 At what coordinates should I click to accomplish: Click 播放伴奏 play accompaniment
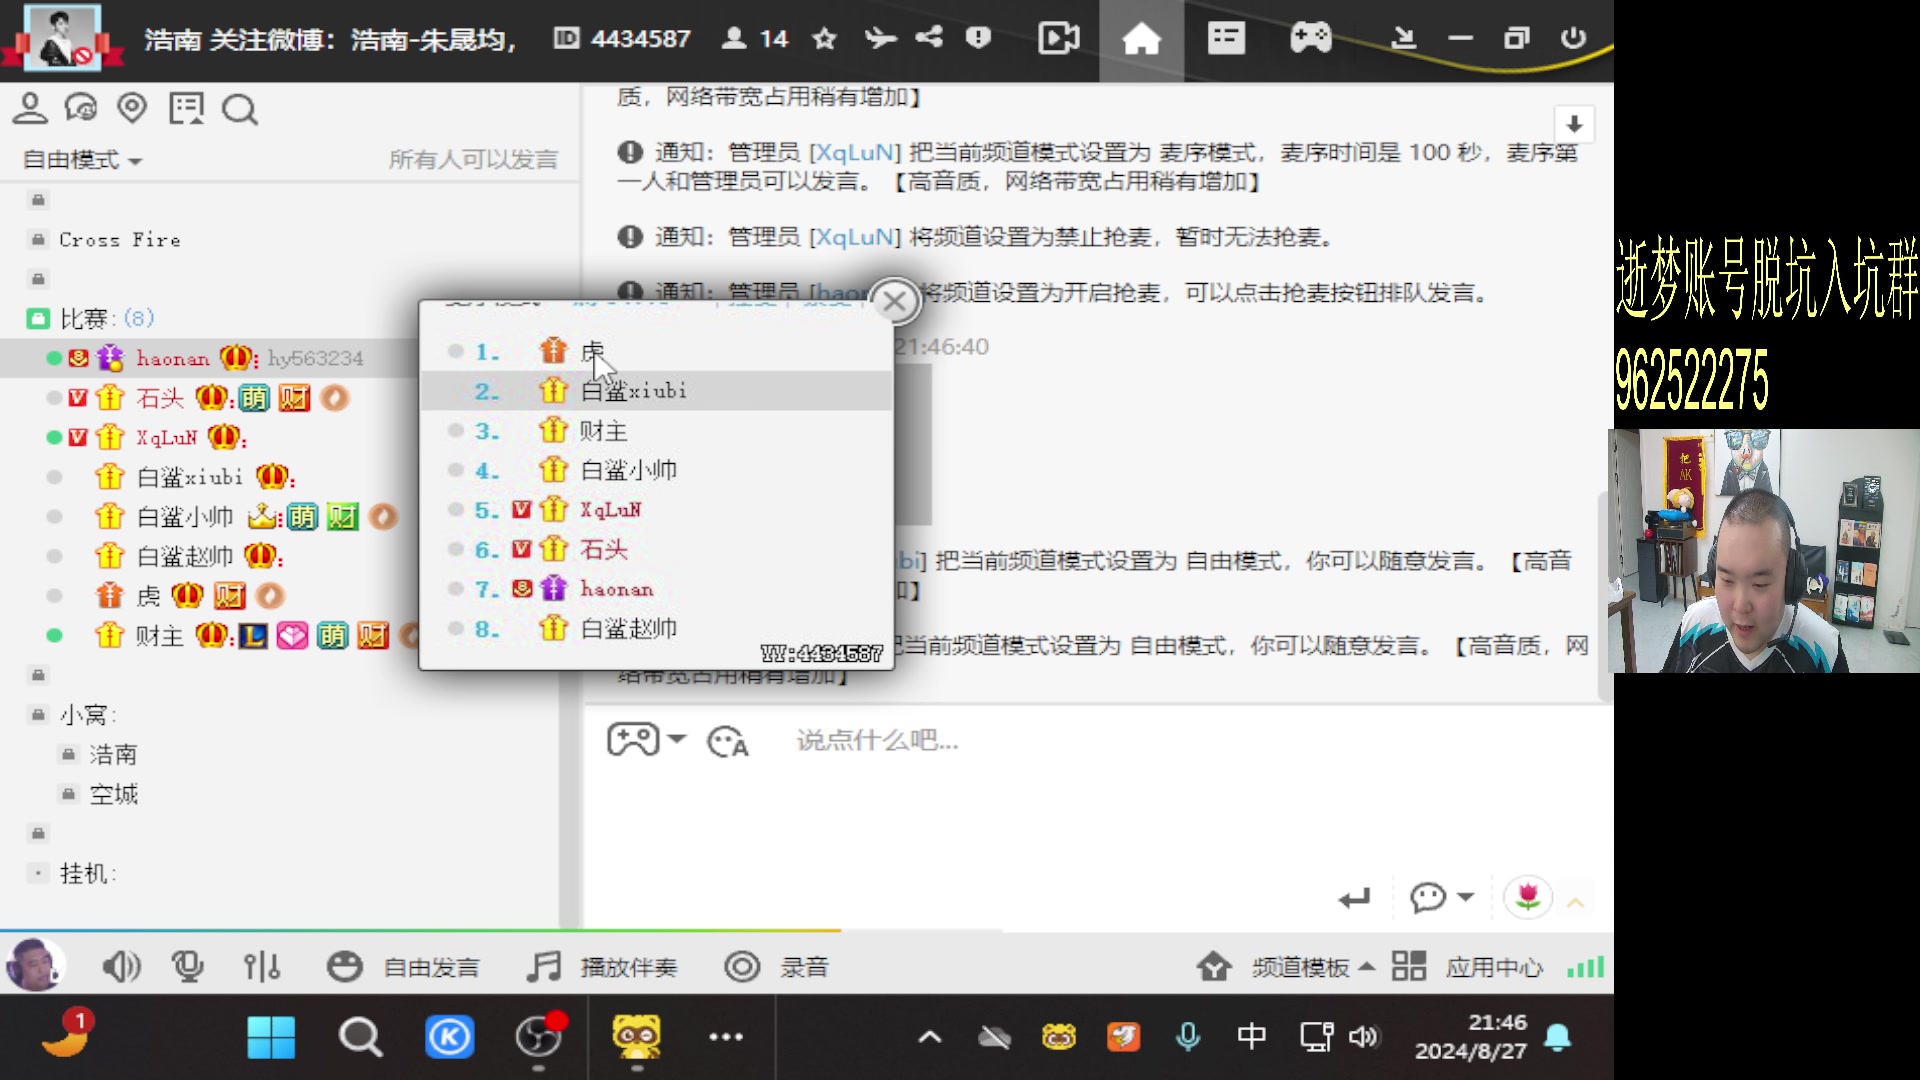tap(629, 967)
